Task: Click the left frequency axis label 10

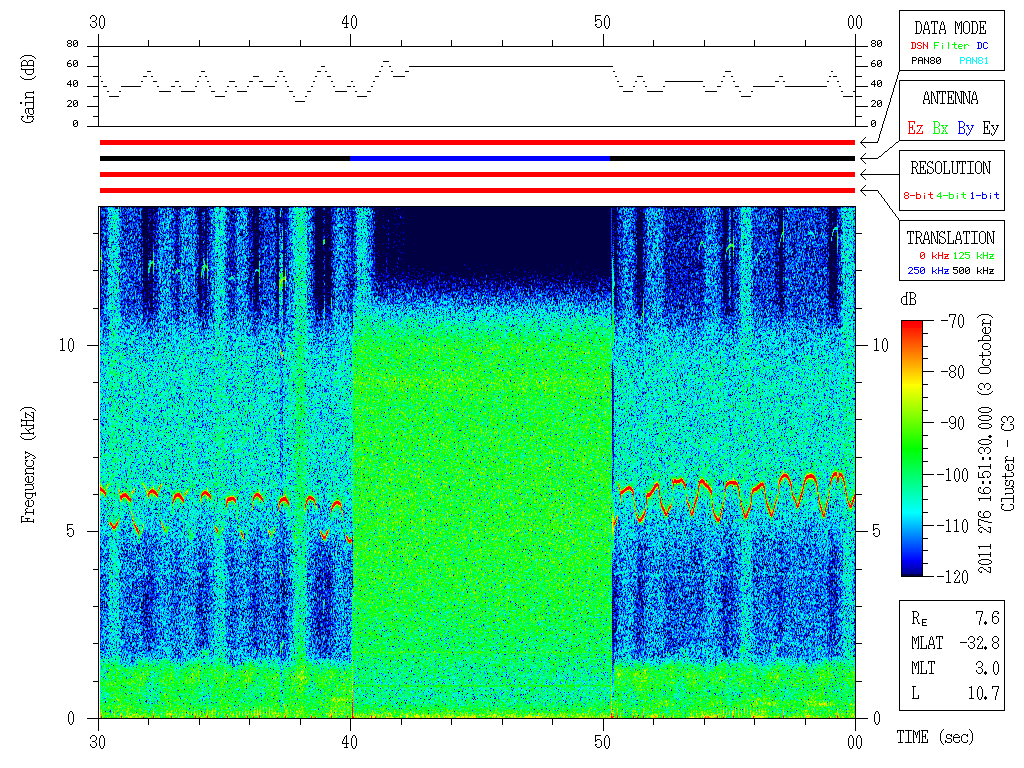Action: (67, 345)
